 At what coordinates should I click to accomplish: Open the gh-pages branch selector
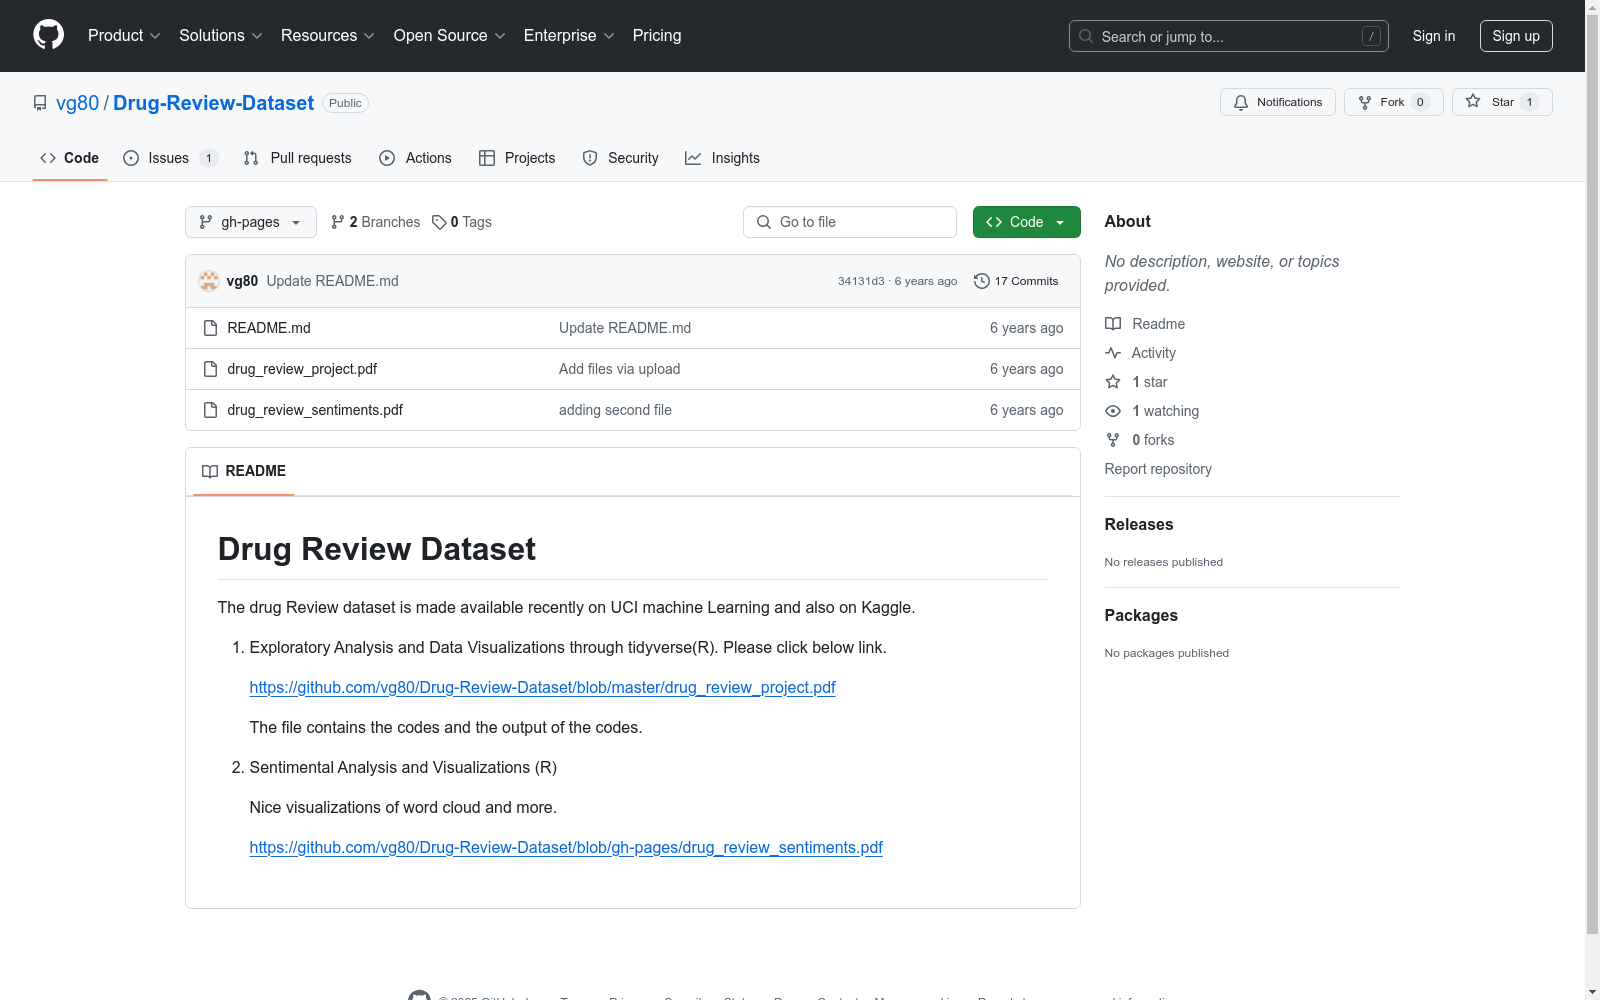coord(251,222)
